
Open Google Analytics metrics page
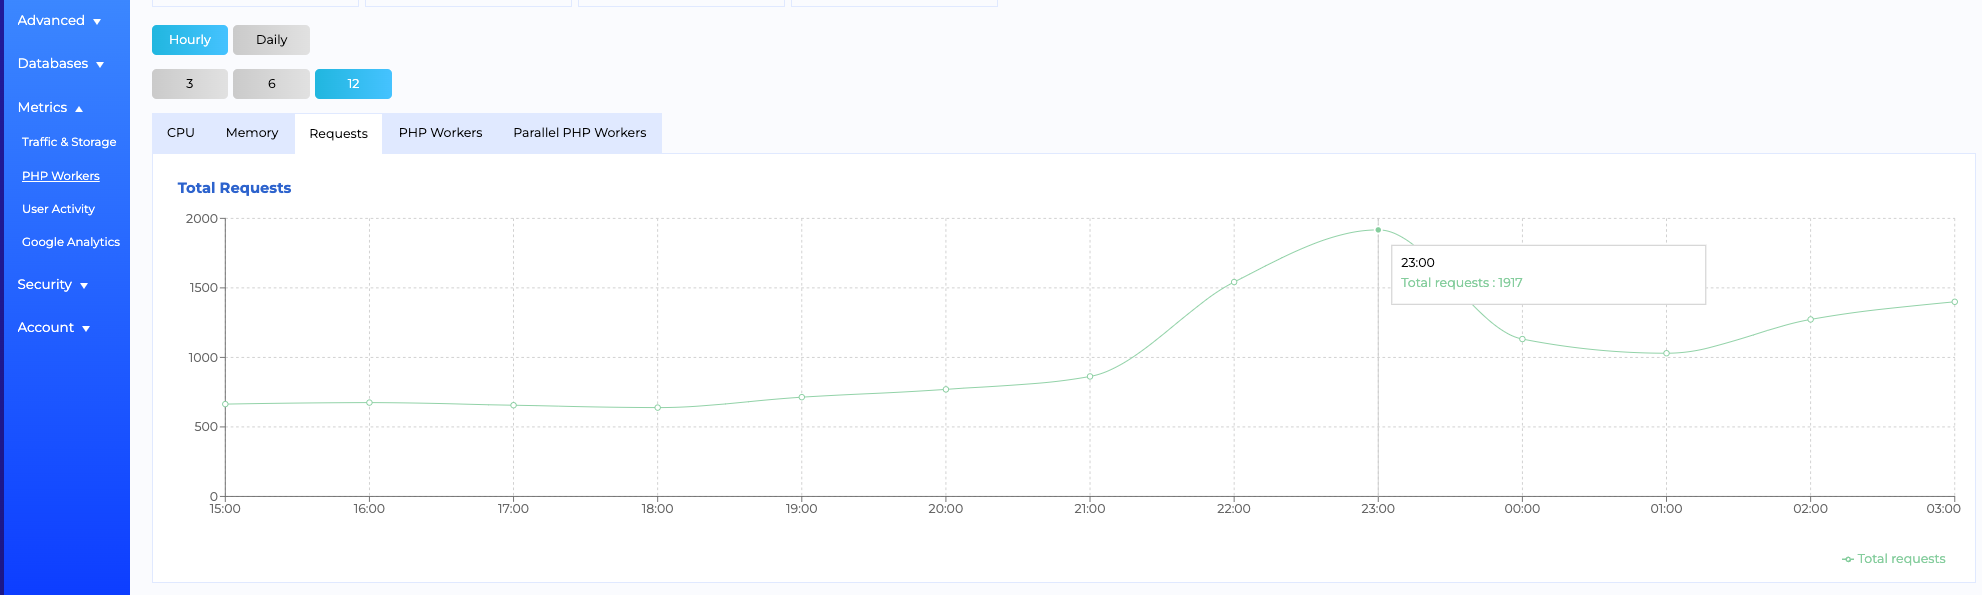[x=71, y=242]
